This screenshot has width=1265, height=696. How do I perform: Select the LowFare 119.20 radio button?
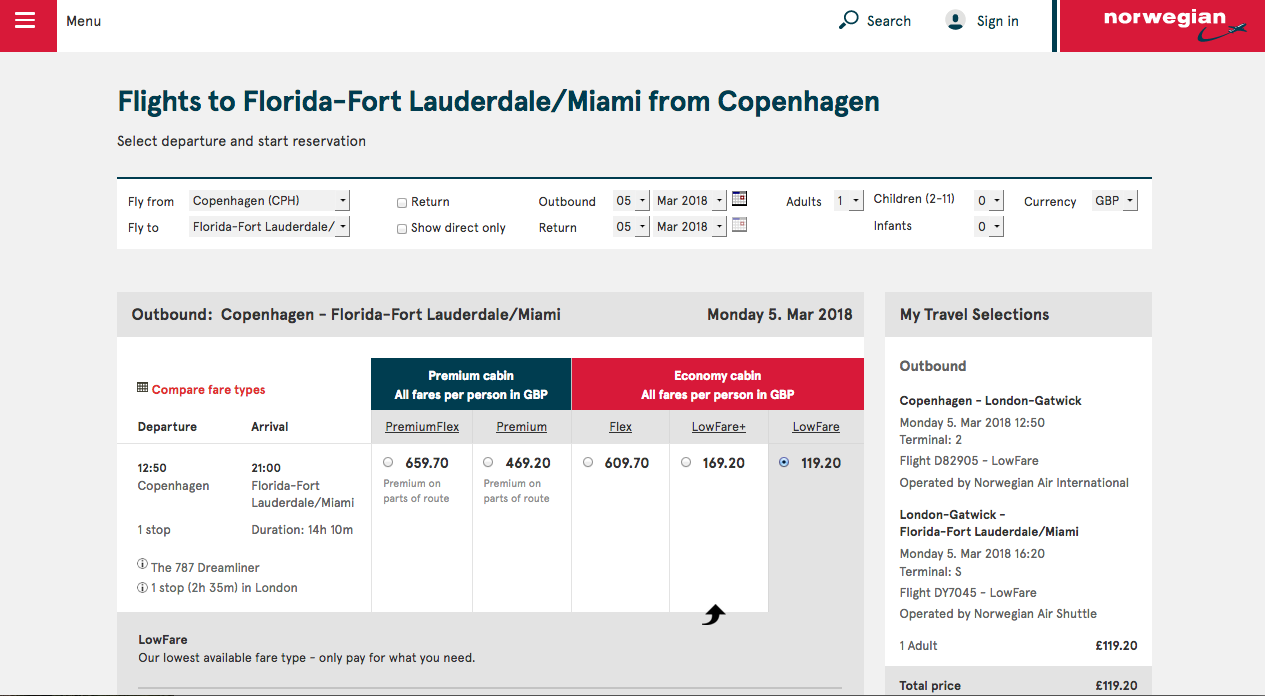(x=784, y=462)
